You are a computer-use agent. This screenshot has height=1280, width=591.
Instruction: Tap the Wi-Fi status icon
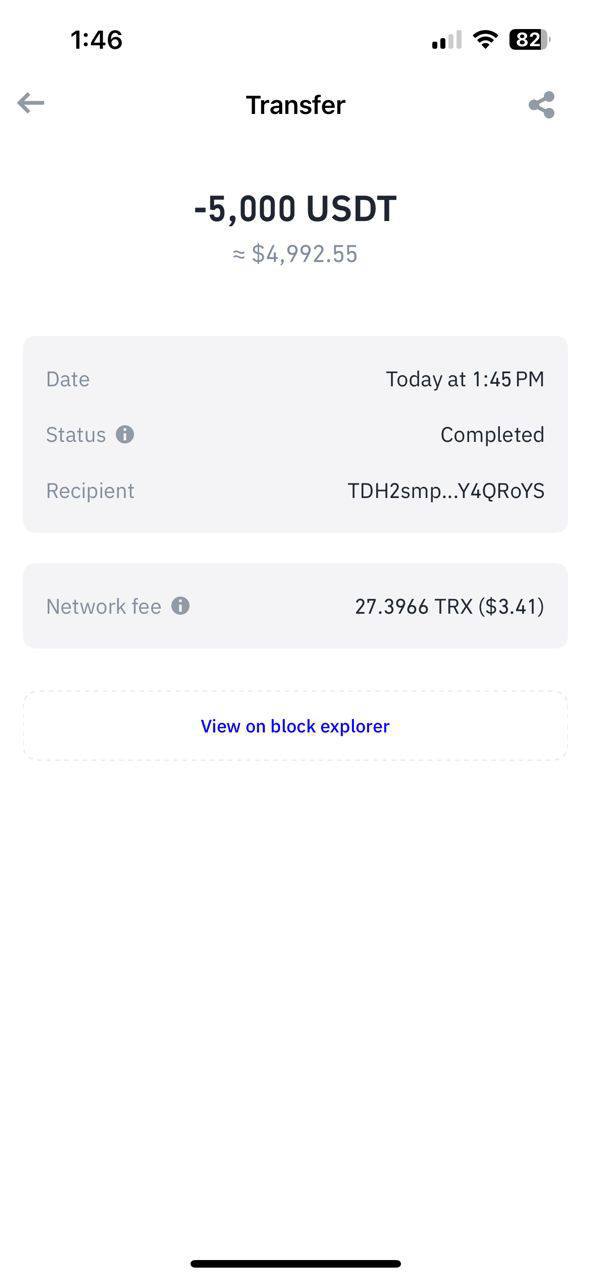486,40
